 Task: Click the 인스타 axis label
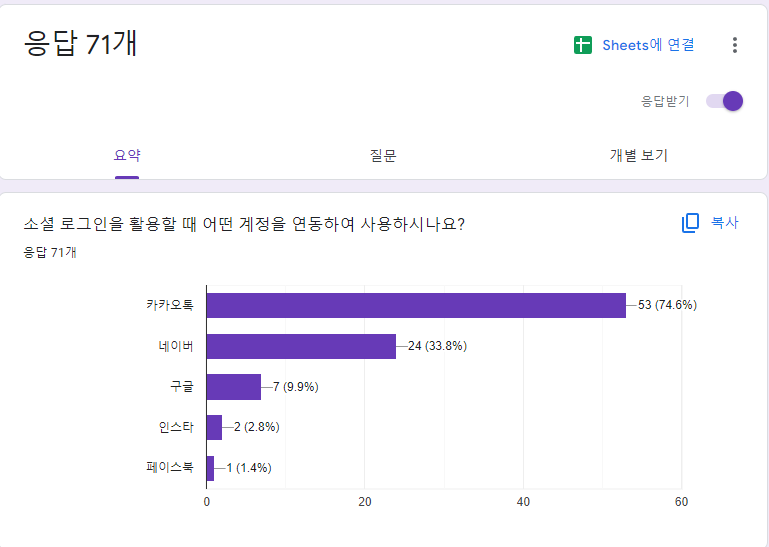[x=176, y=427]
